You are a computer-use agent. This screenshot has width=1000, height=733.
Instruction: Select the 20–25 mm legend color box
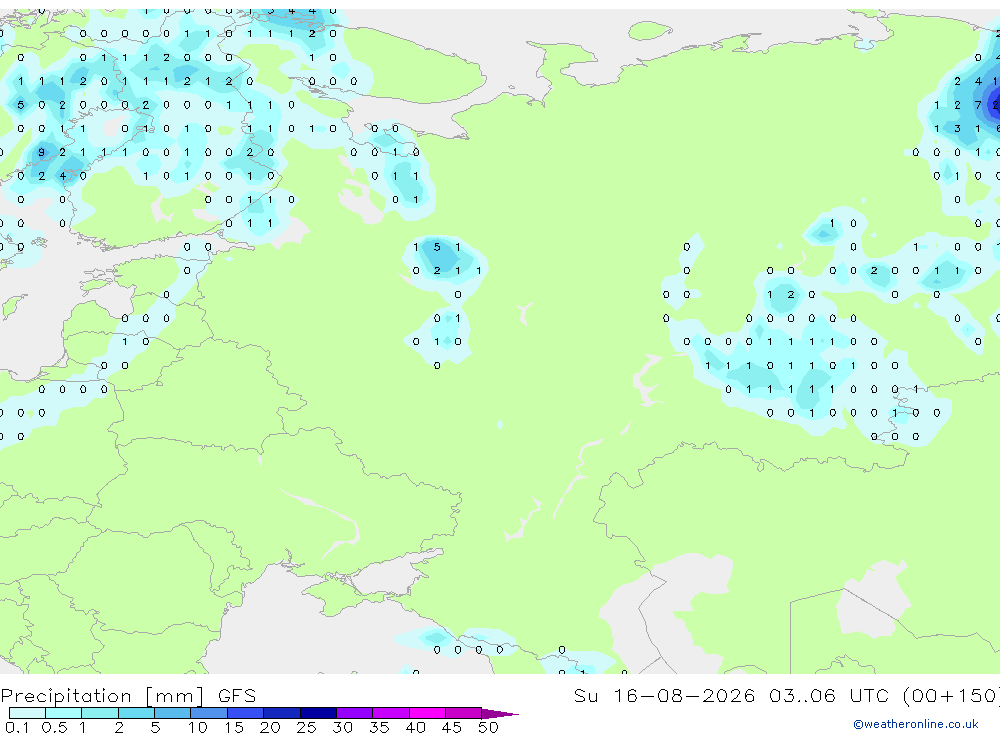[x=282, y=713]
